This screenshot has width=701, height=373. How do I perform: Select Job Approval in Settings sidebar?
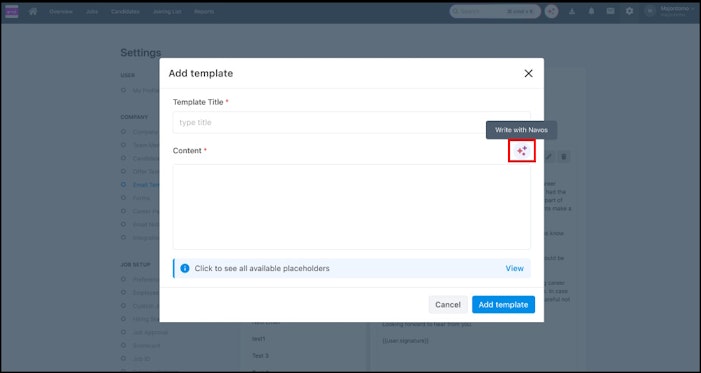(150, 332)
